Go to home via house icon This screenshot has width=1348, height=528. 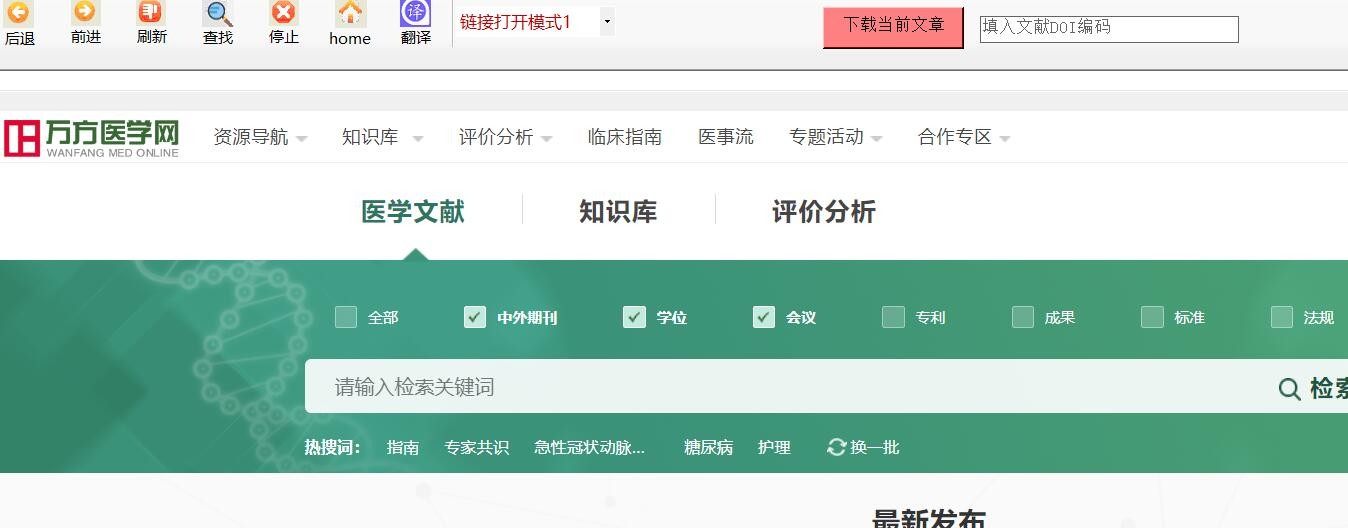[350, 13]
